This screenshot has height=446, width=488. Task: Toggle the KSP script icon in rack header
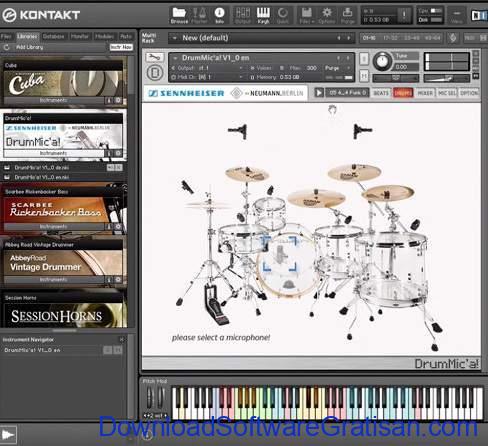pyautogui.click(x=453, y=38)
